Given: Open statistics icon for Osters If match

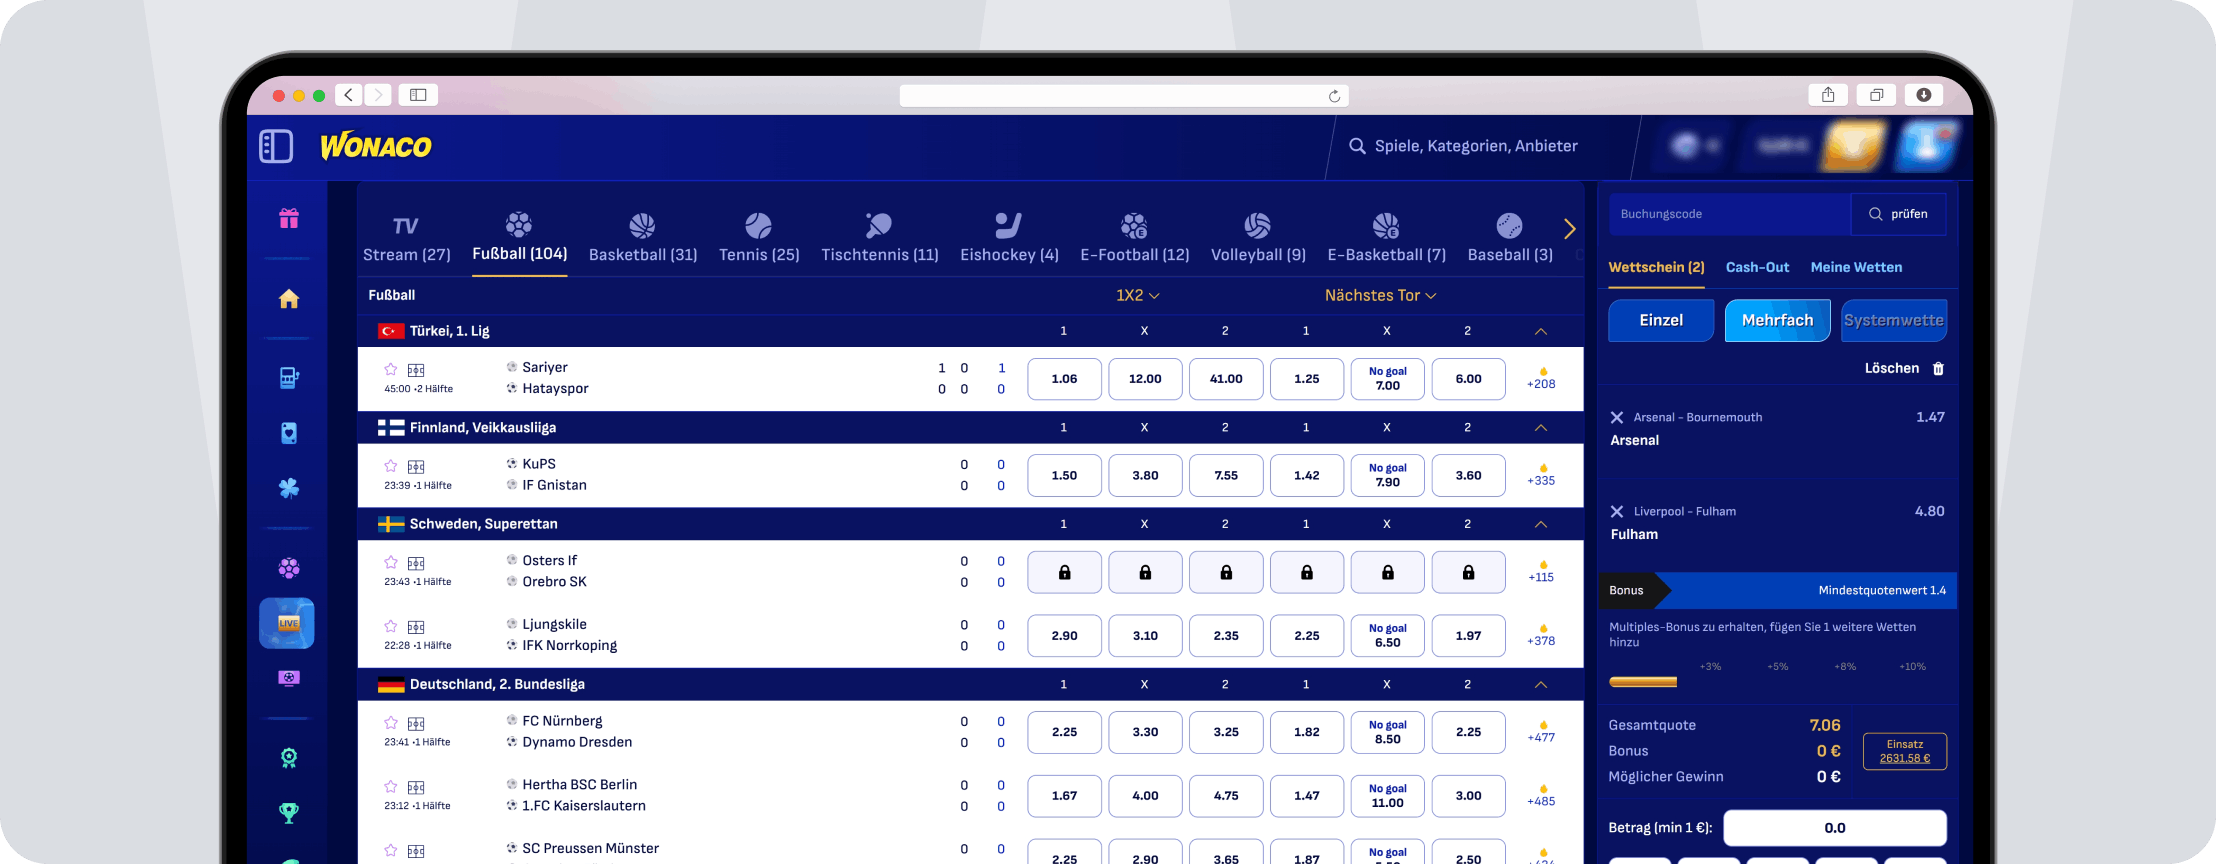Looking at the screenshot, I should (x=416, y=563).
